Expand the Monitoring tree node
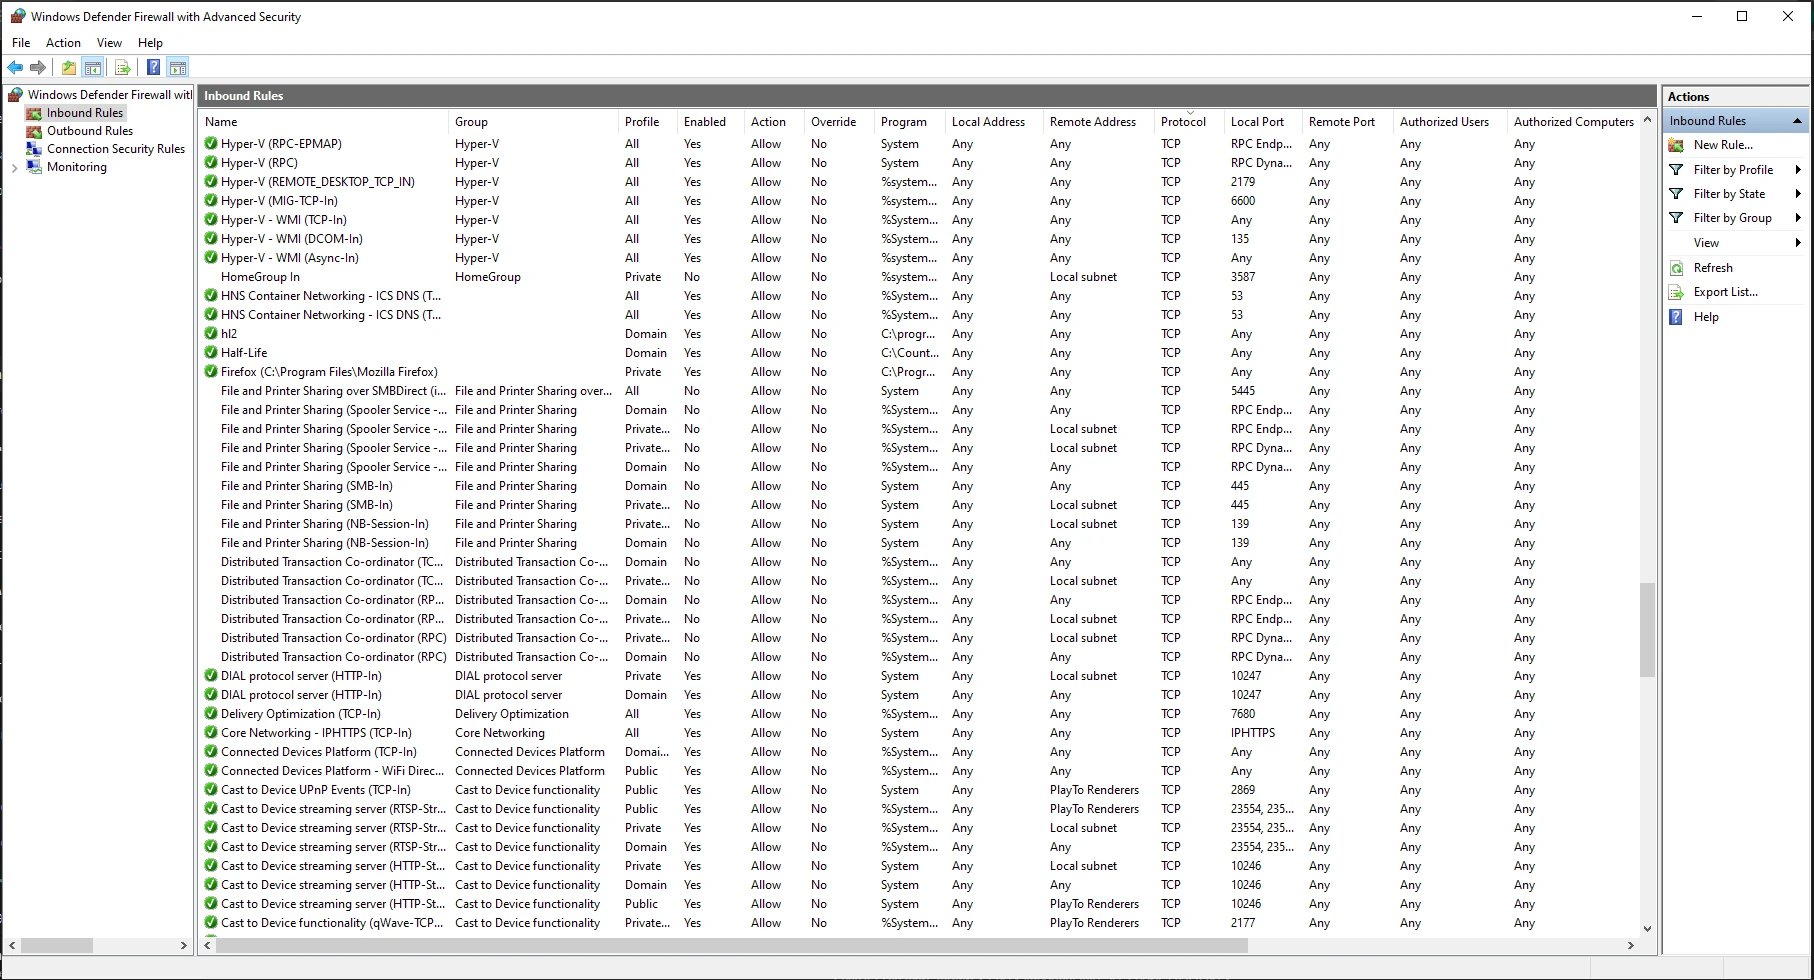This screenshot has width=1814, height=980. 14,168
